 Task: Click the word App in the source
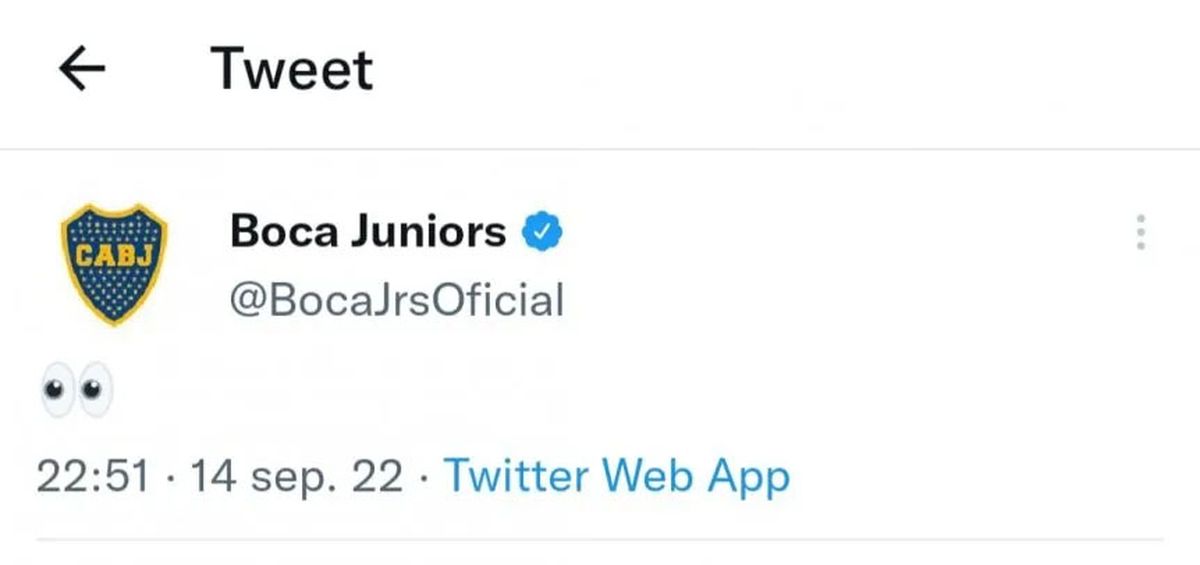click(x=749, y=477)
